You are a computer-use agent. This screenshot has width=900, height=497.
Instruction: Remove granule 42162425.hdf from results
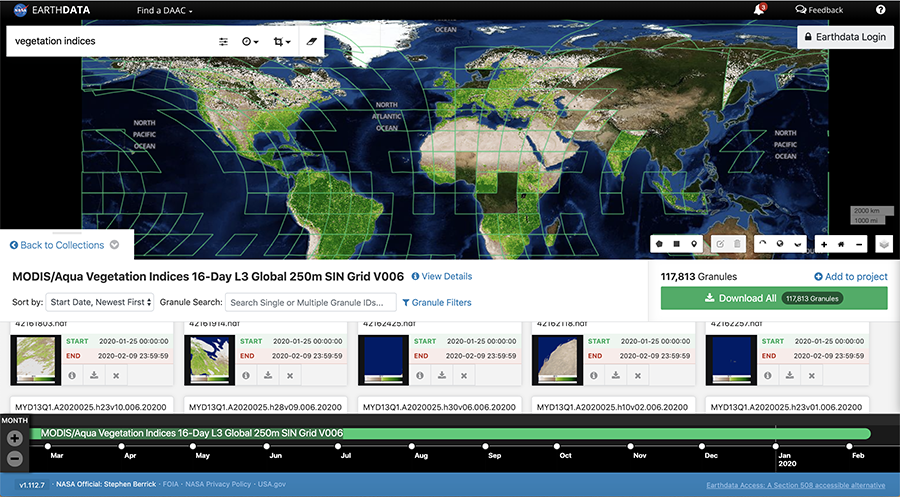(x=464, y=375)
